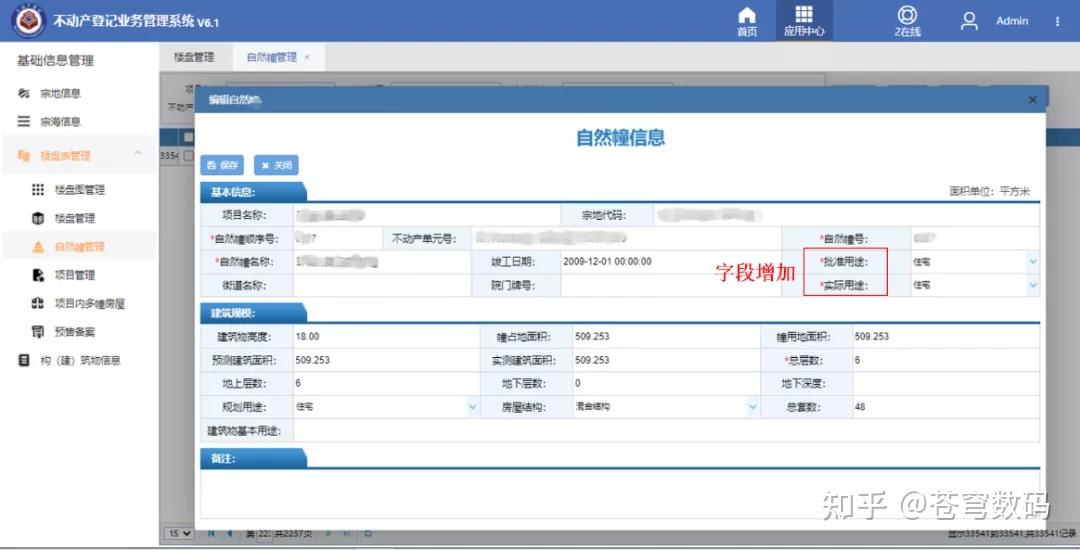
Task: Click the 基本信息 section header
Action: coord(252,192)
